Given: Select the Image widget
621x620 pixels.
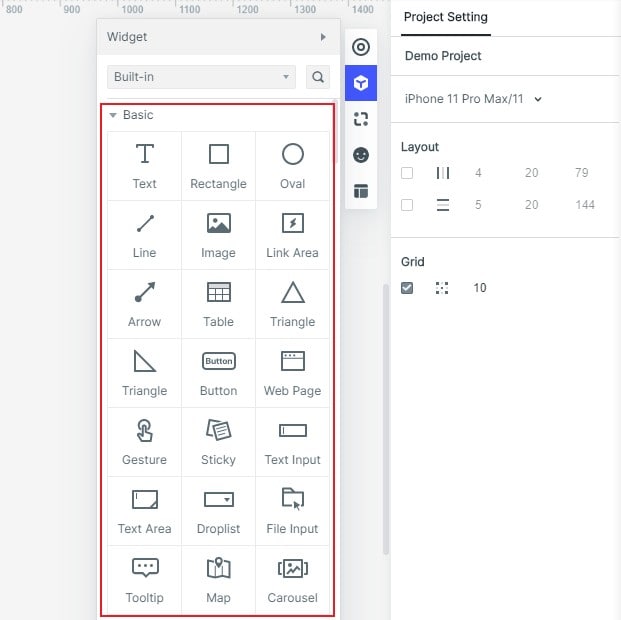Looking at the screenshot, I should (219, 235).
